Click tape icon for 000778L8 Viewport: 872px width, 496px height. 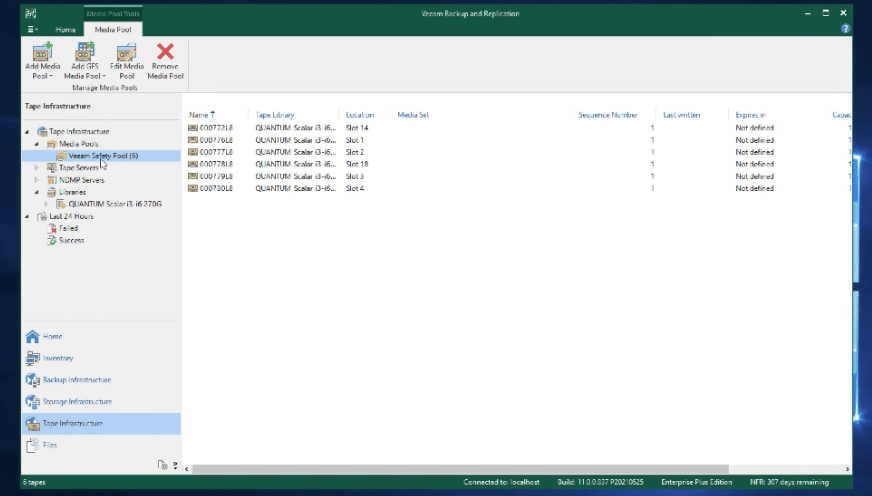pyautogui.click(x=193, y=164)
